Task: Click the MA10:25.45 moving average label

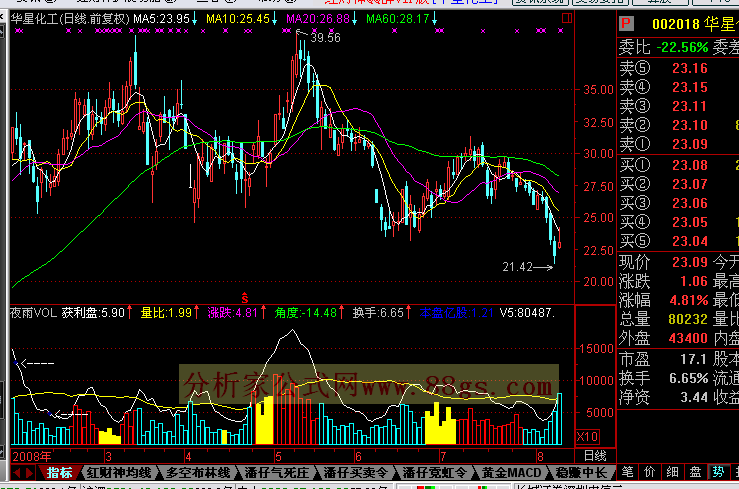Action: click(238, 19)
